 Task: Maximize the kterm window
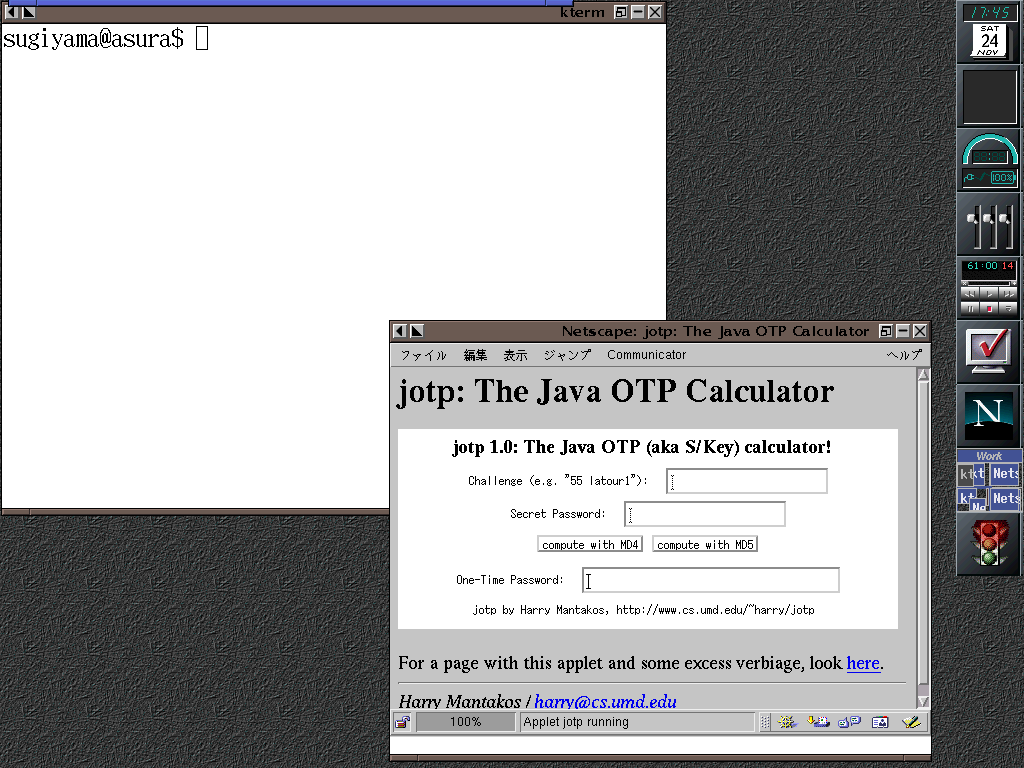tap(621, 12)
